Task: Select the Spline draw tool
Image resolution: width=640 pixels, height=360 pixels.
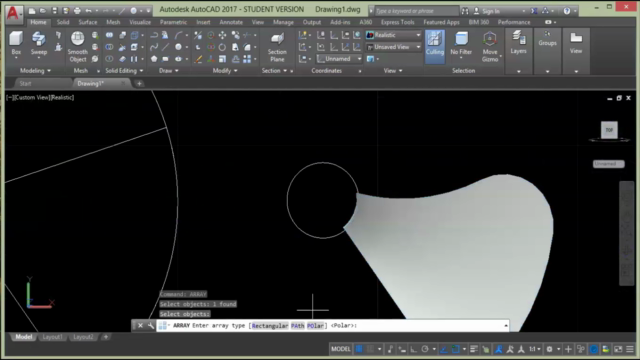Action: pyautogui.click(x=154, y=47)
